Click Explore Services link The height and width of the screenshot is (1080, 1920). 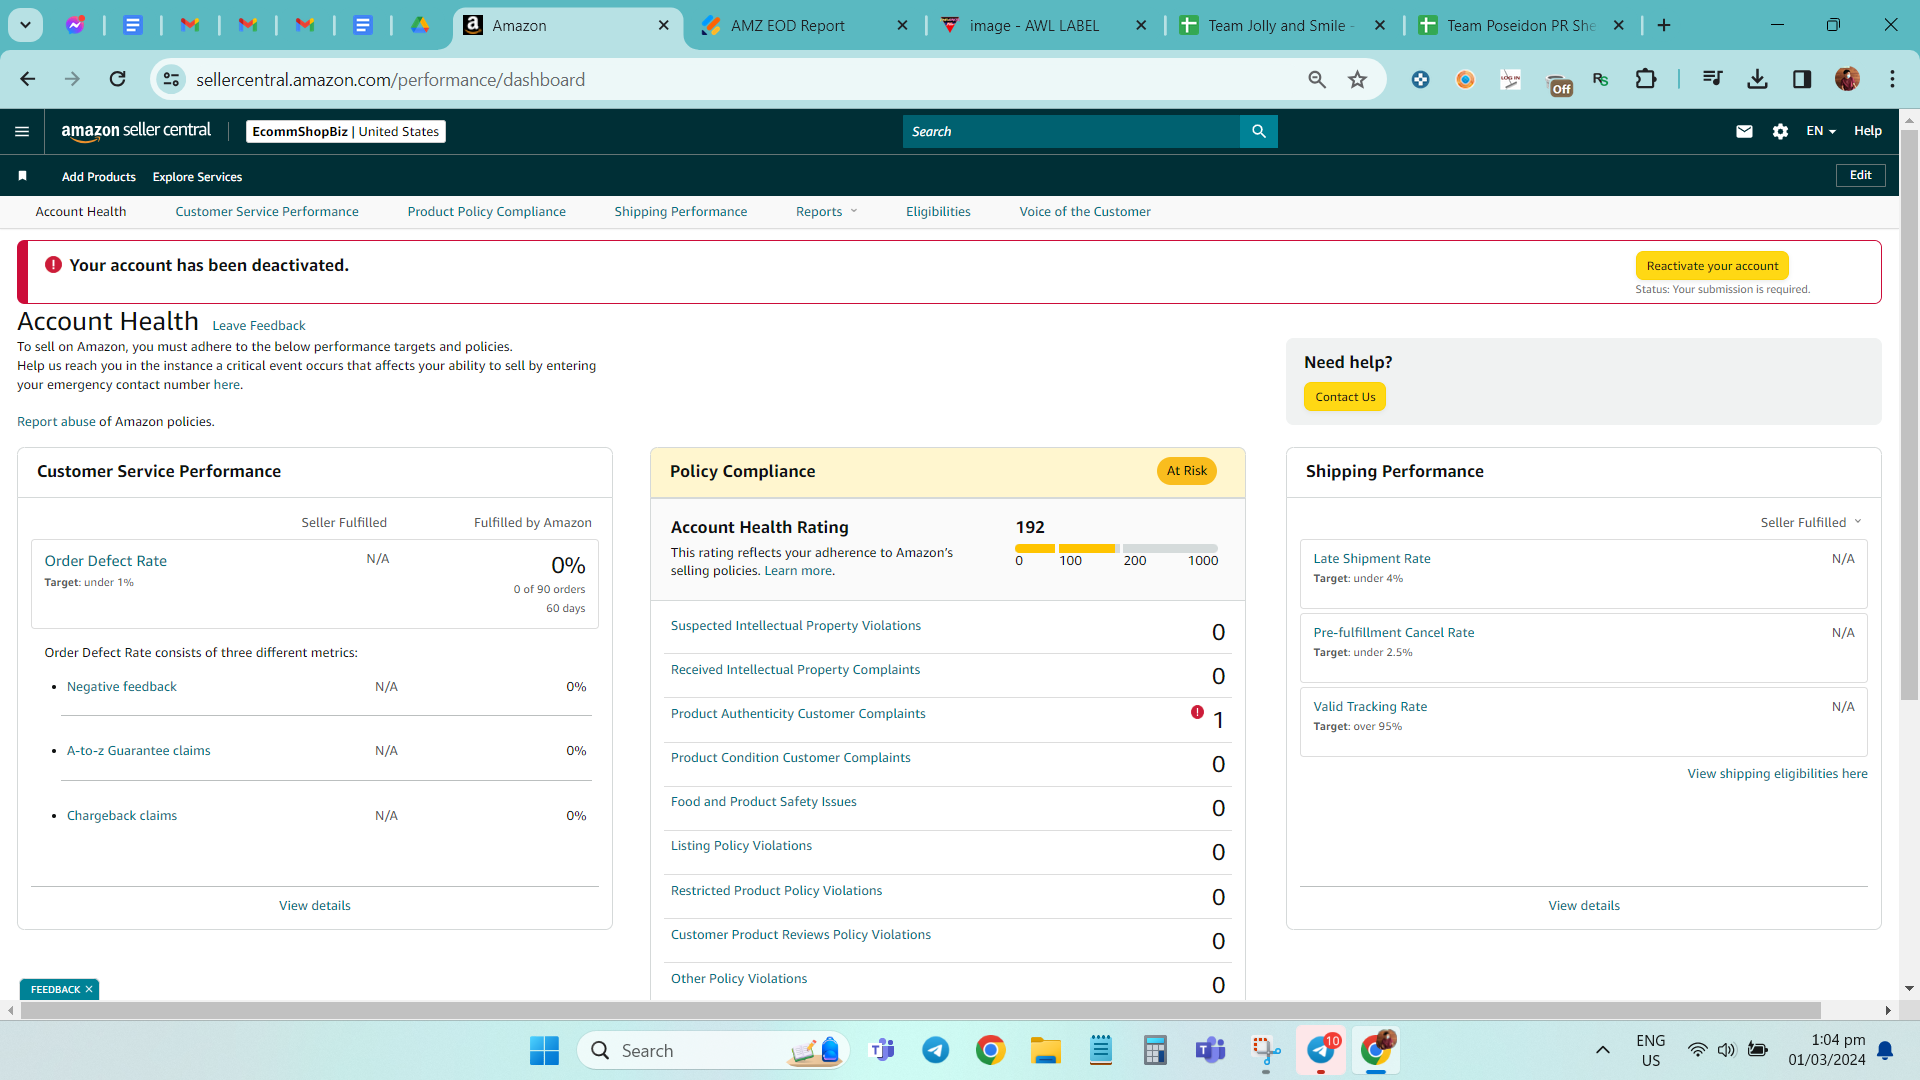click(x=197, y=177)
